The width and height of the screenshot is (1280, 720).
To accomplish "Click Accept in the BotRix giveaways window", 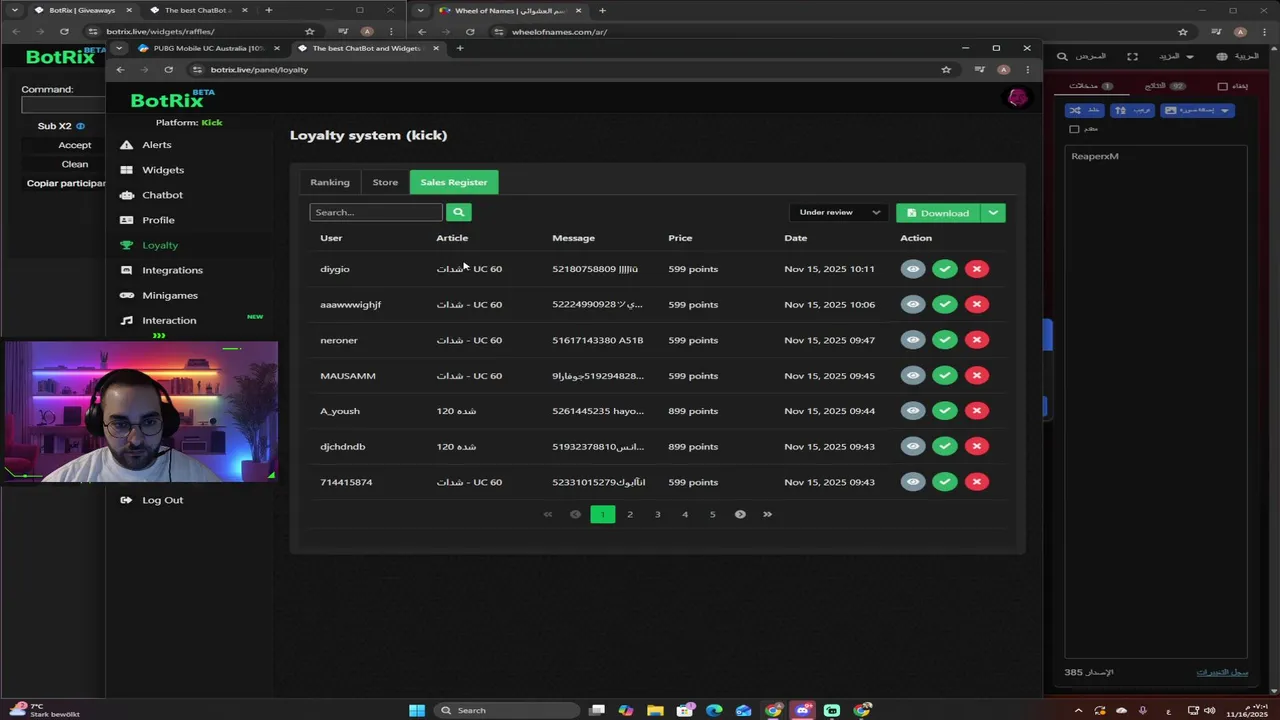I will pos(74,145).
